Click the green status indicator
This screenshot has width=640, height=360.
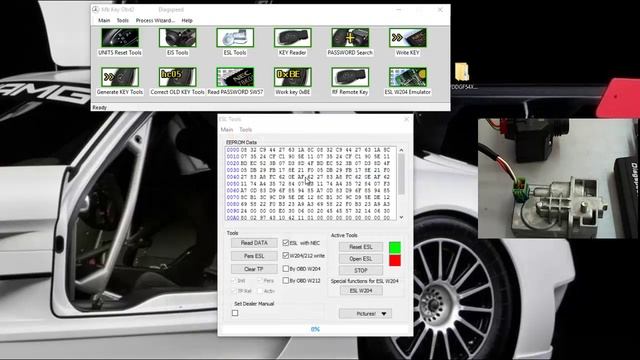coord(395,248)
